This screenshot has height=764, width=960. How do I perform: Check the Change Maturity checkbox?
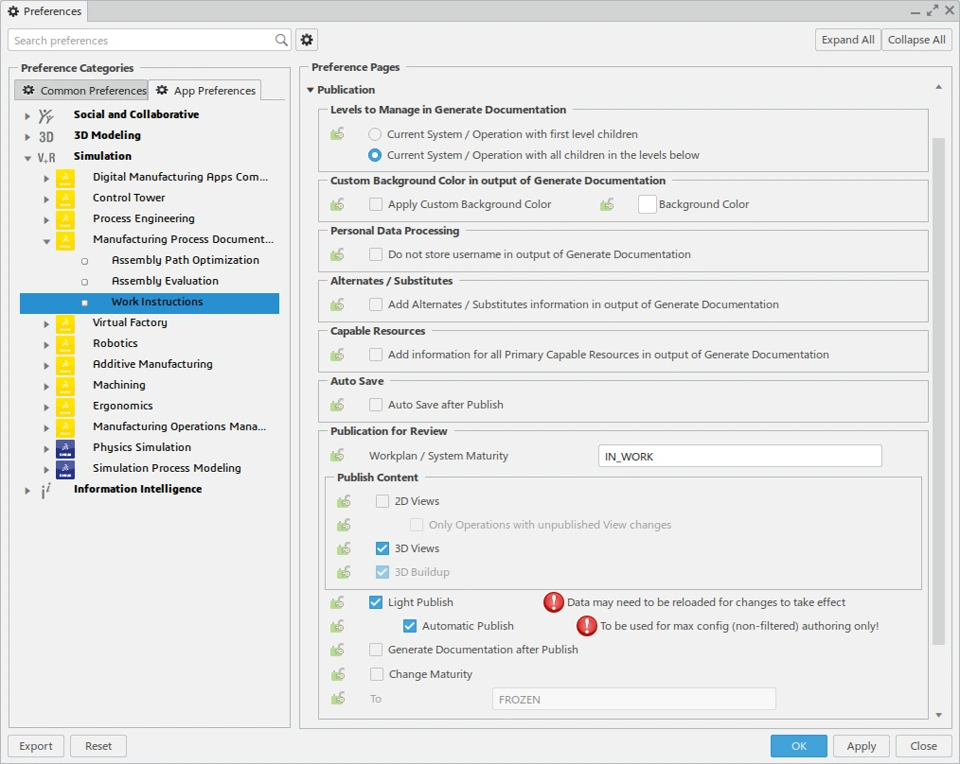click(x=377, y=674)
